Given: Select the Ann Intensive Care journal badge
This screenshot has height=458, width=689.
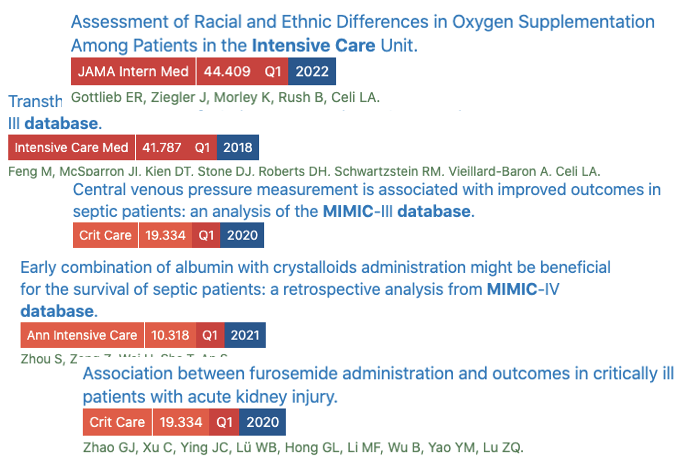Looking at the screenshot, I should pos(83,335).
